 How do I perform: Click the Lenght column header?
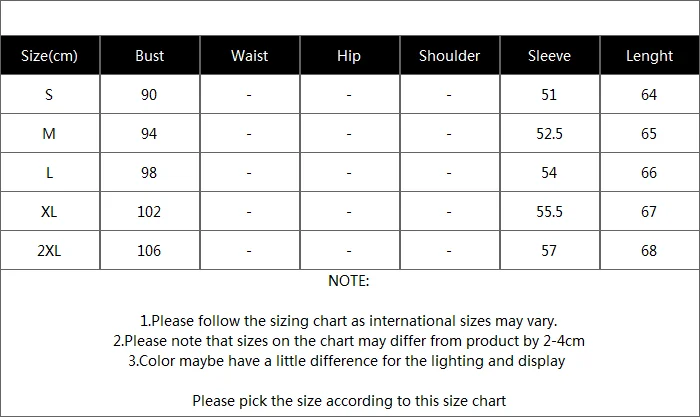click(x=650, y=55)
